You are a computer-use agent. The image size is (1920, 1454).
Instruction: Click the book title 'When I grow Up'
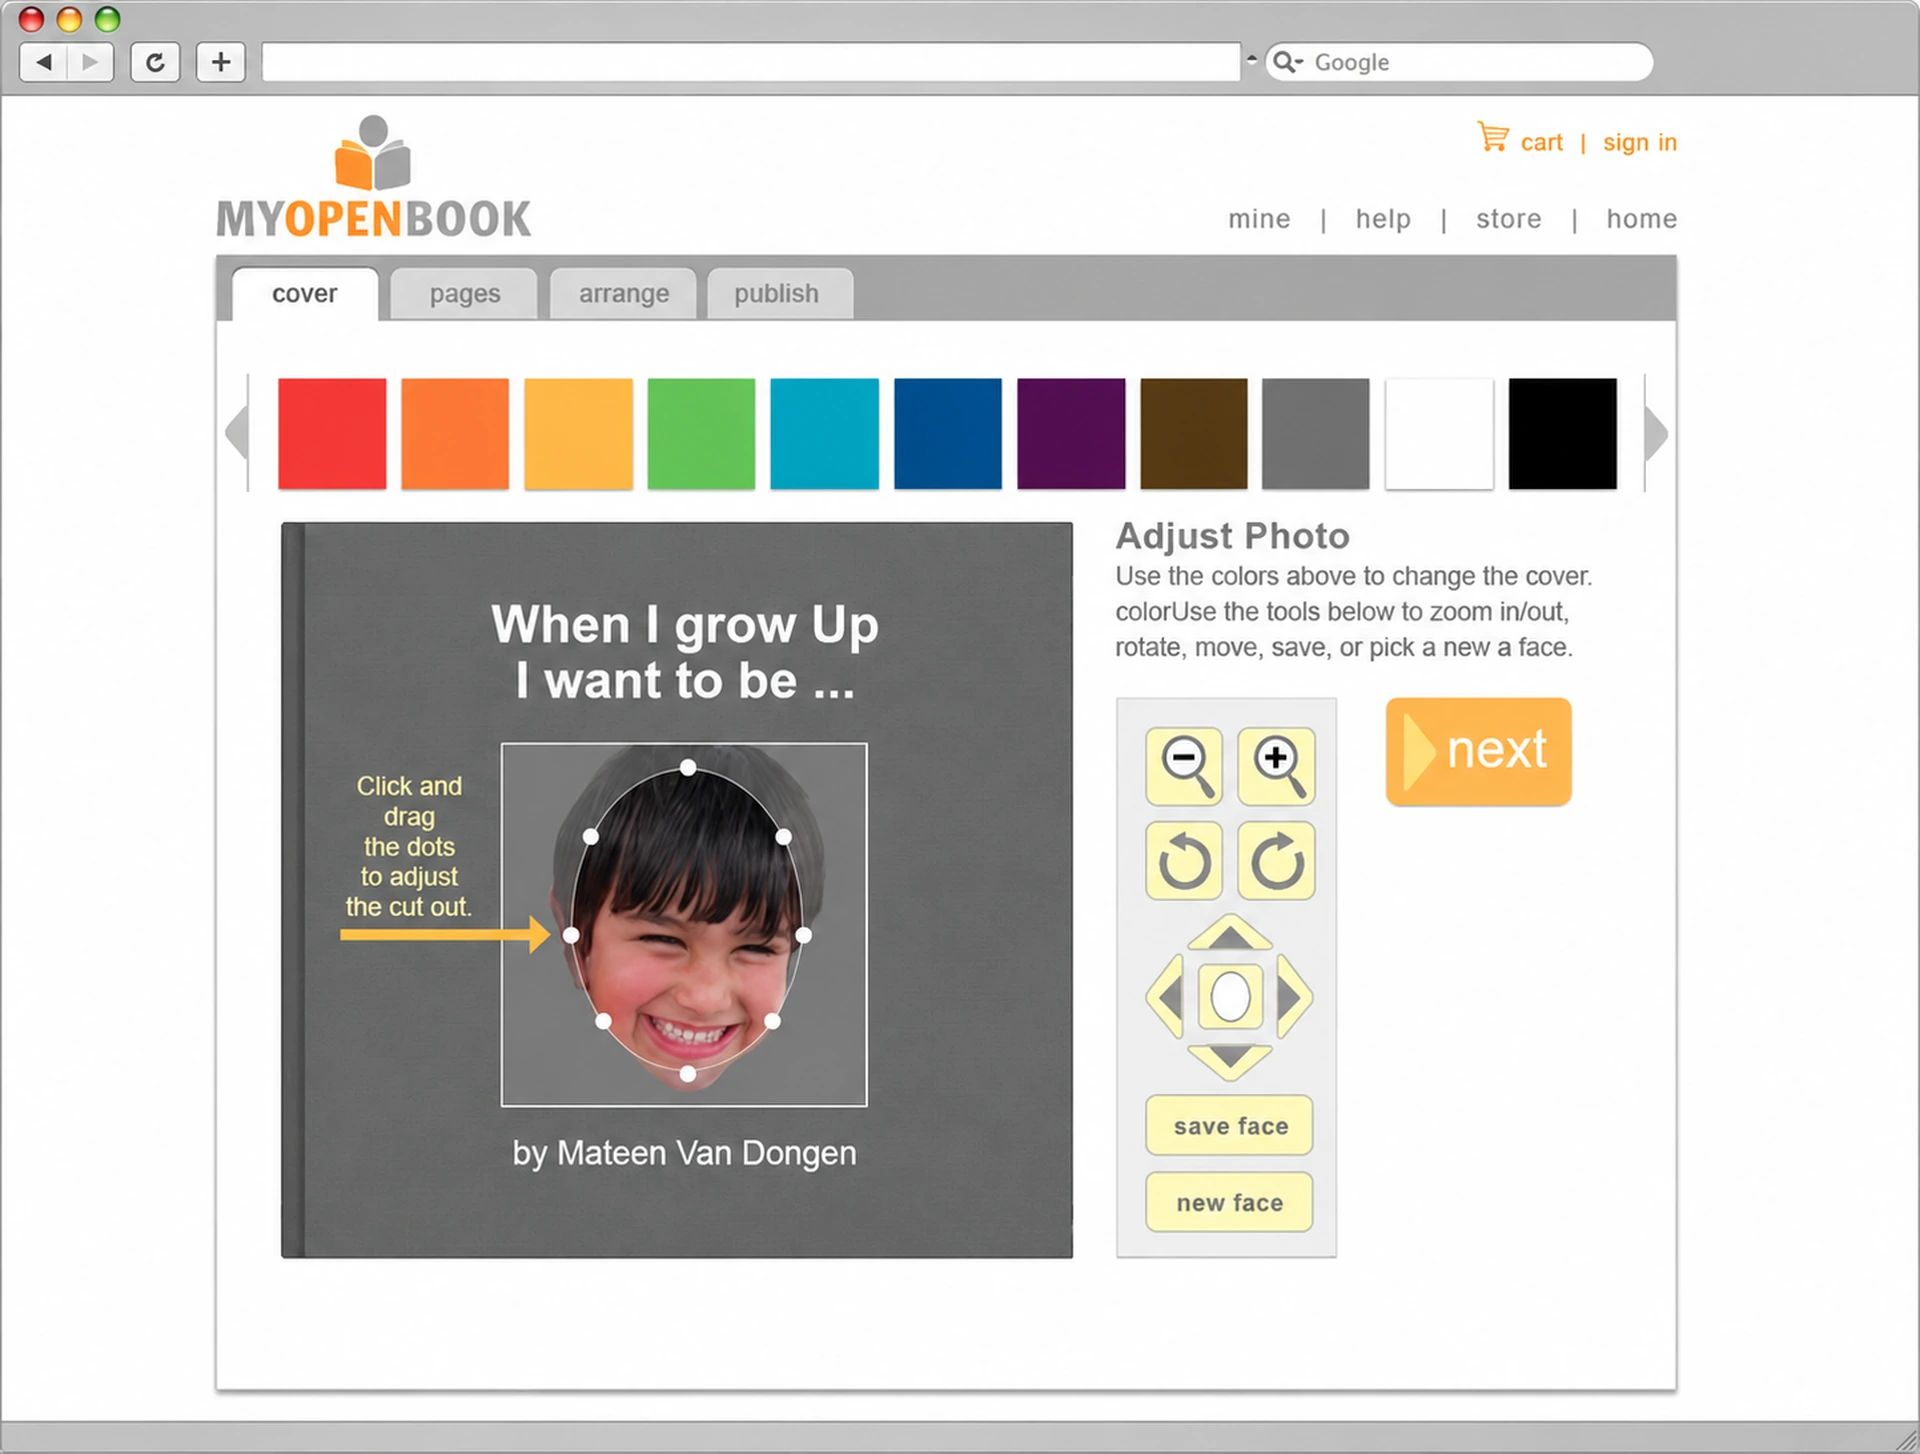point(685,625)
